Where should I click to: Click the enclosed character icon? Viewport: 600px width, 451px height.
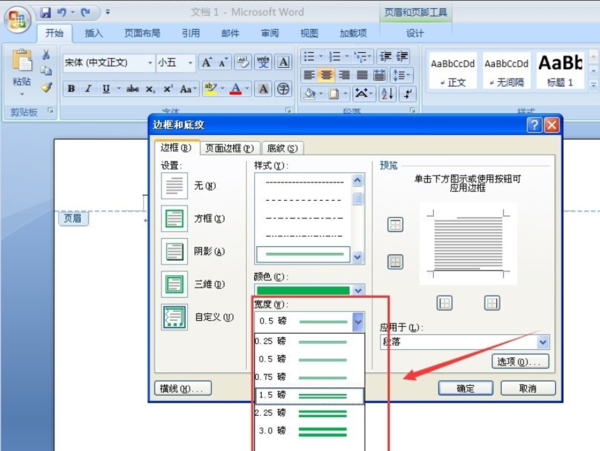click(x=283, y=89)
